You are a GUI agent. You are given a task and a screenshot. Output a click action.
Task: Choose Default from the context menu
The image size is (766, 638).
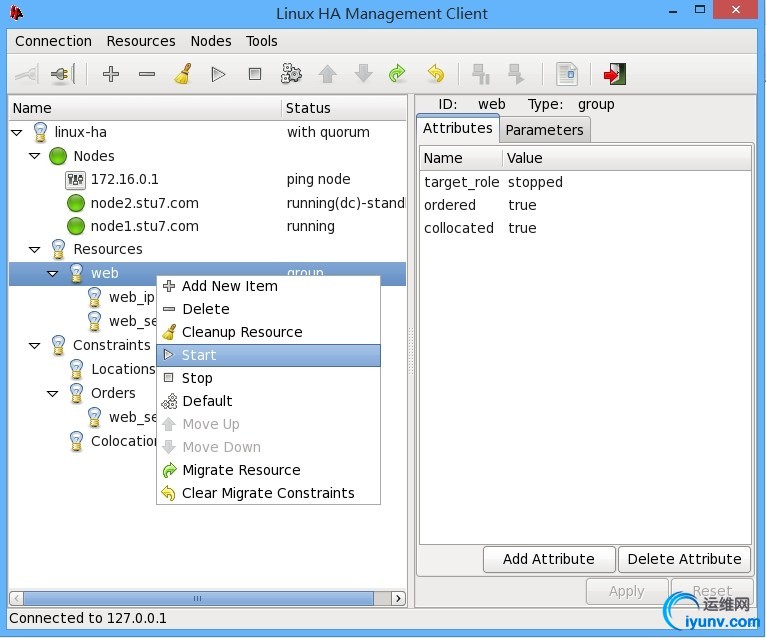click(268, 401)
